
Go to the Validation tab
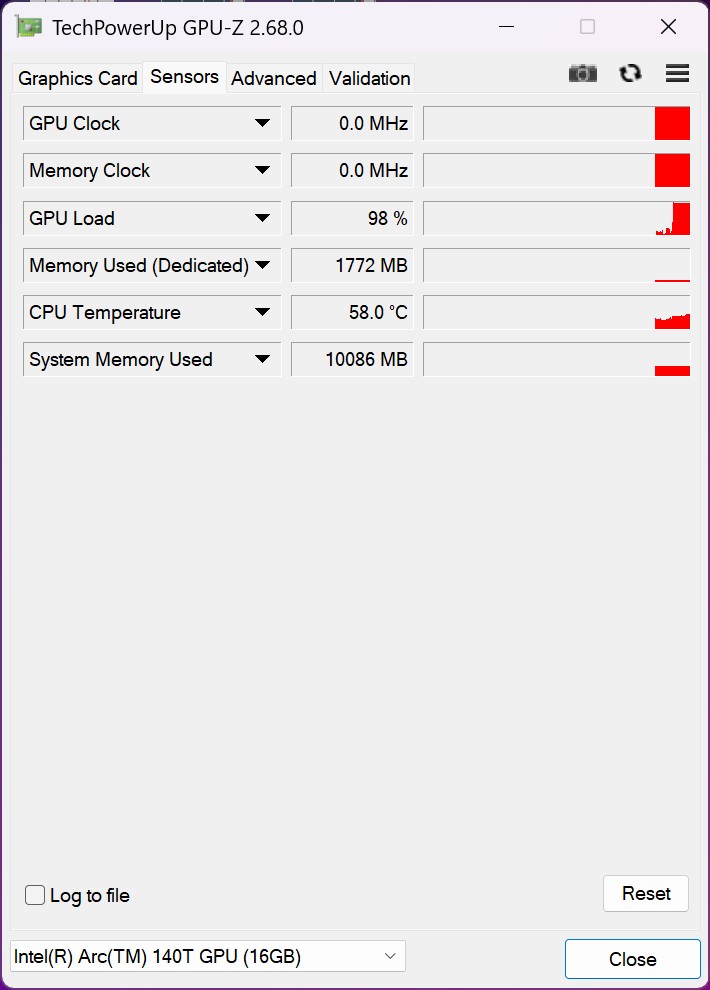click(369, 78)
